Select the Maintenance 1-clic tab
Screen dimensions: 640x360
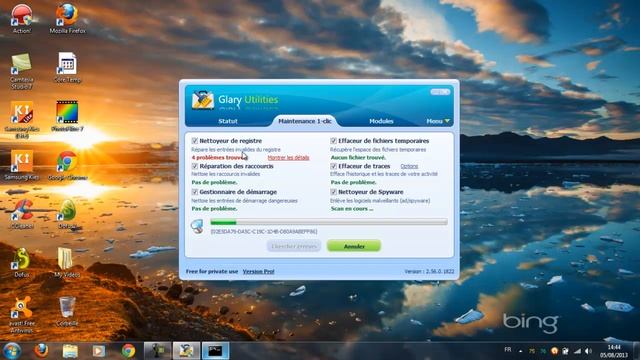point(304,121)
